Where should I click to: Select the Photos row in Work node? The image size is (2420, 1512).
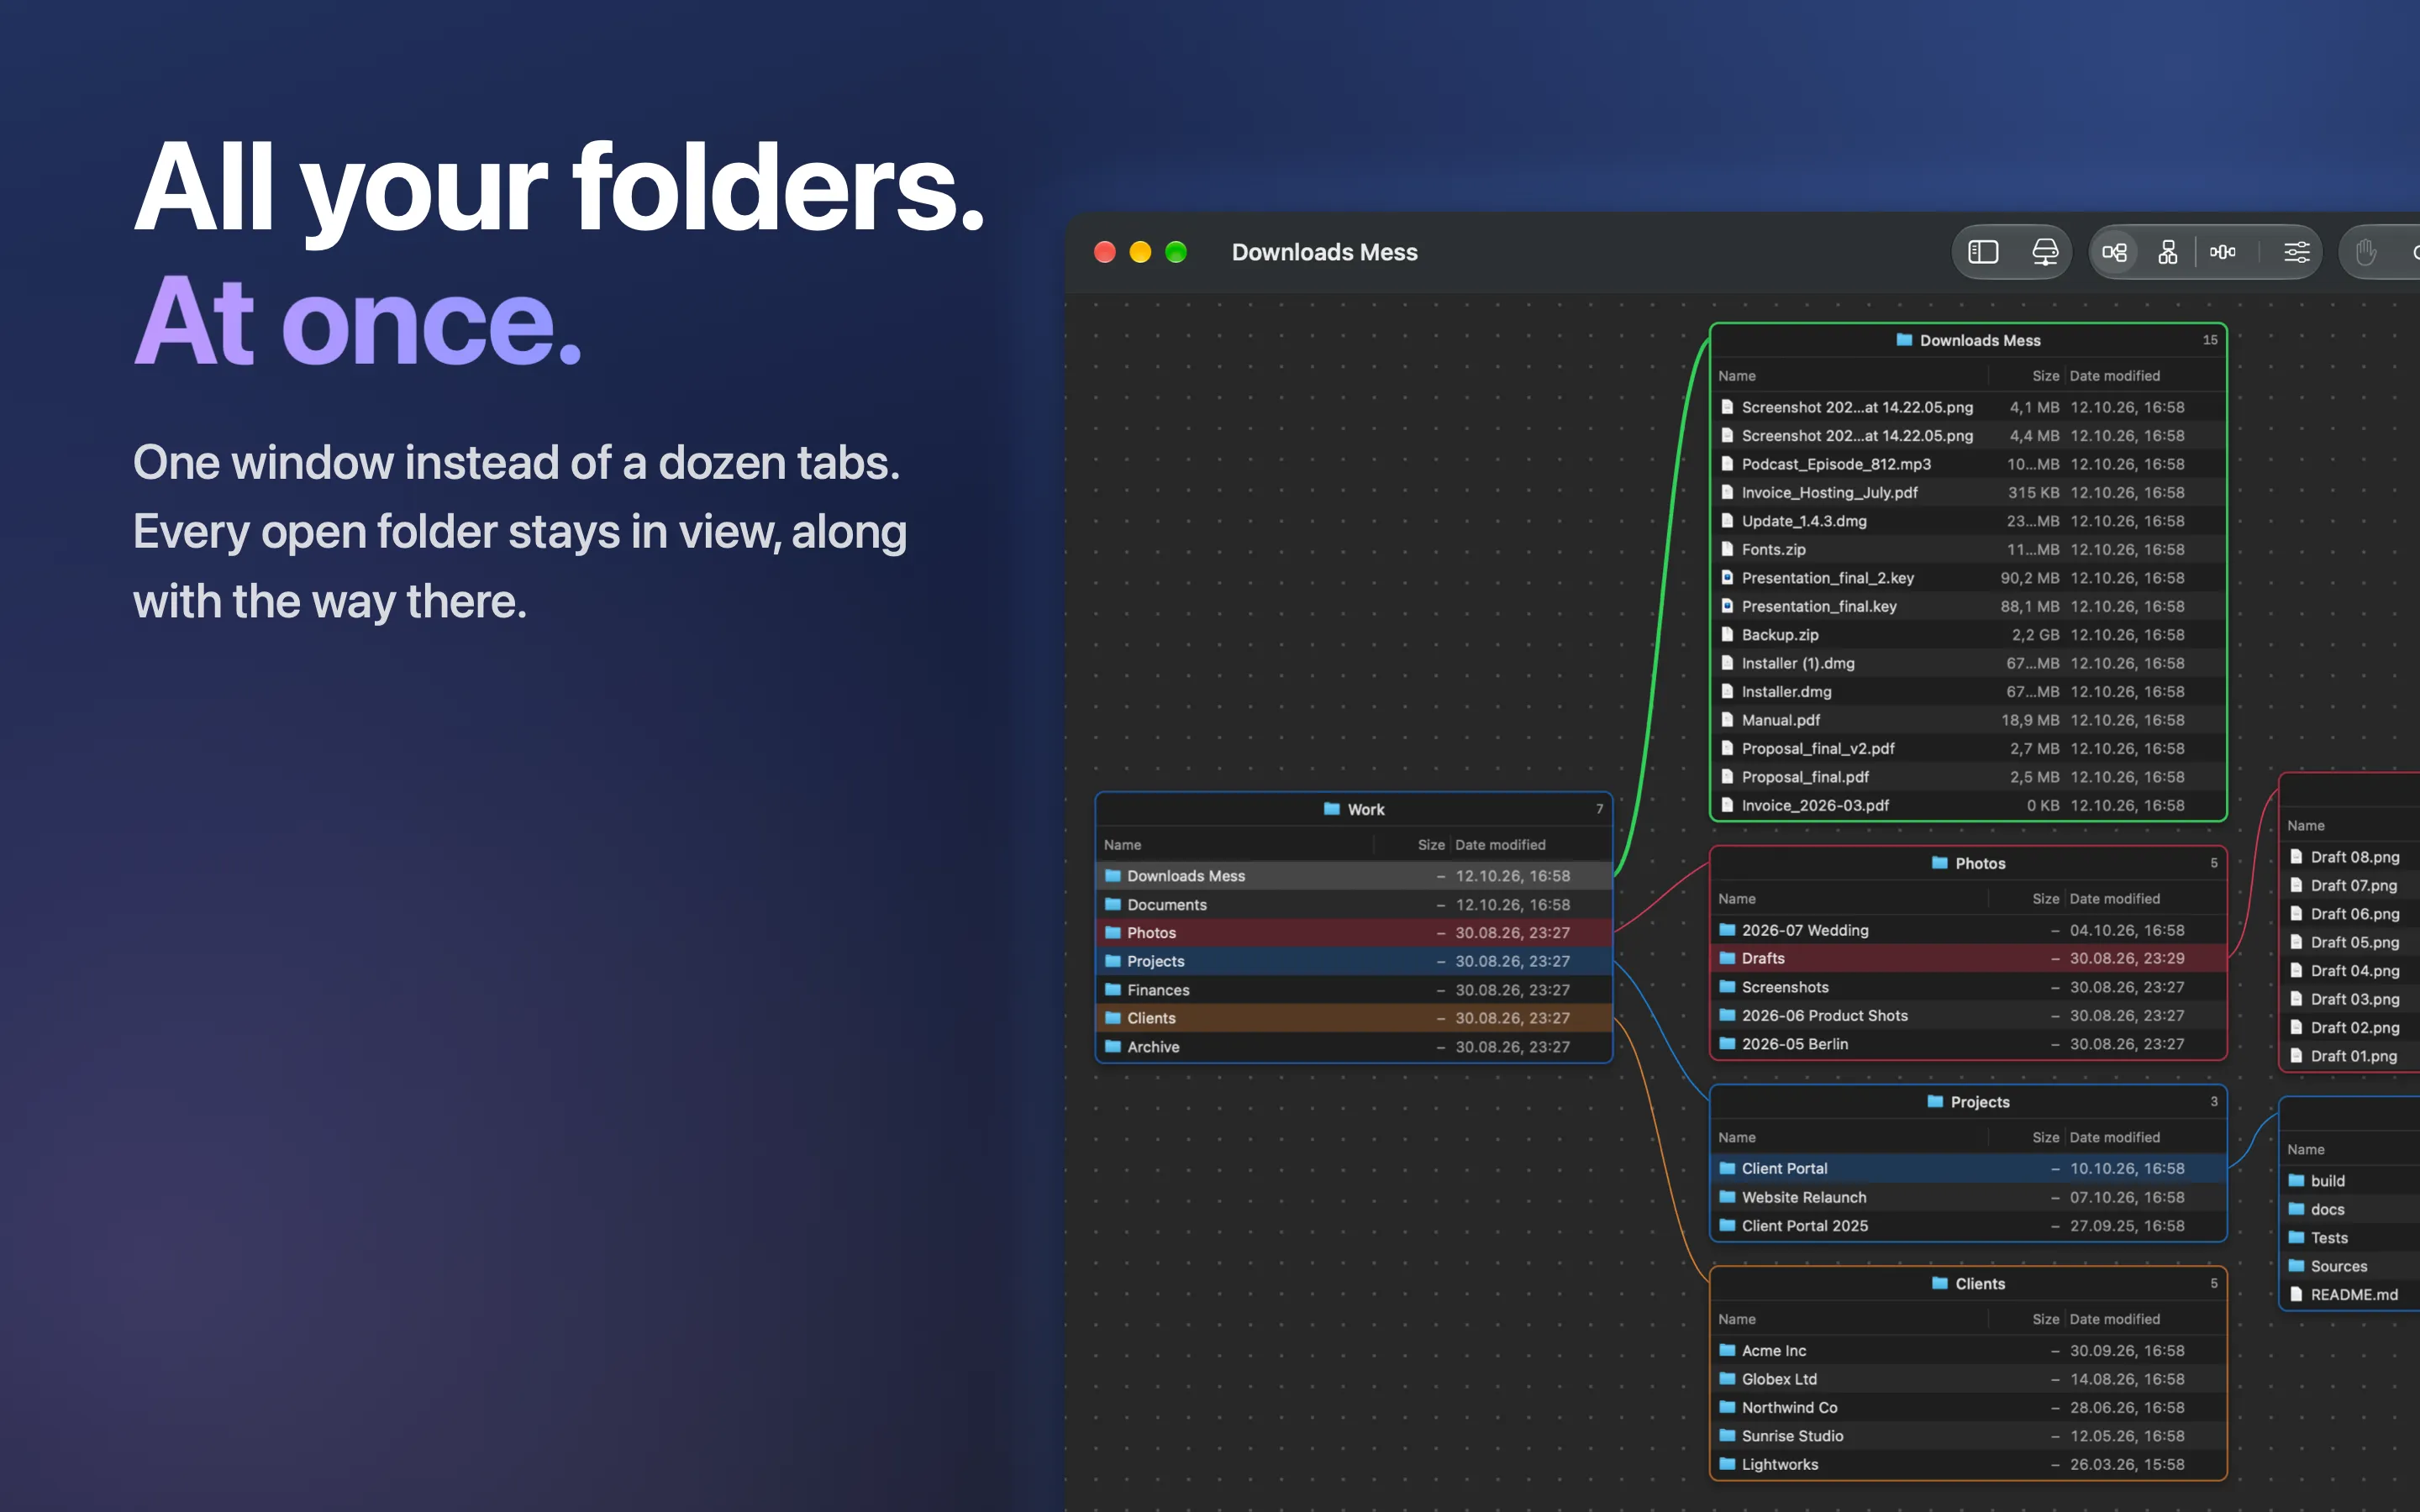coord(1354,933)
